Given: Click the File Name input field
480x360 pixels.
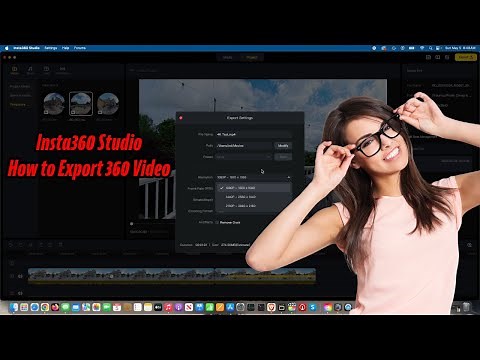Looking at the screenshot, I should (254, 134).
